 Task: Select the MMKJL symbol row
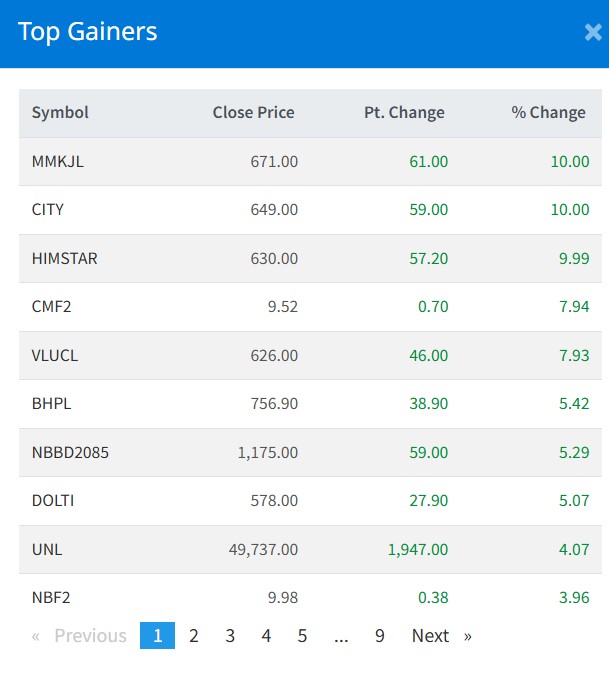[58, 161]
